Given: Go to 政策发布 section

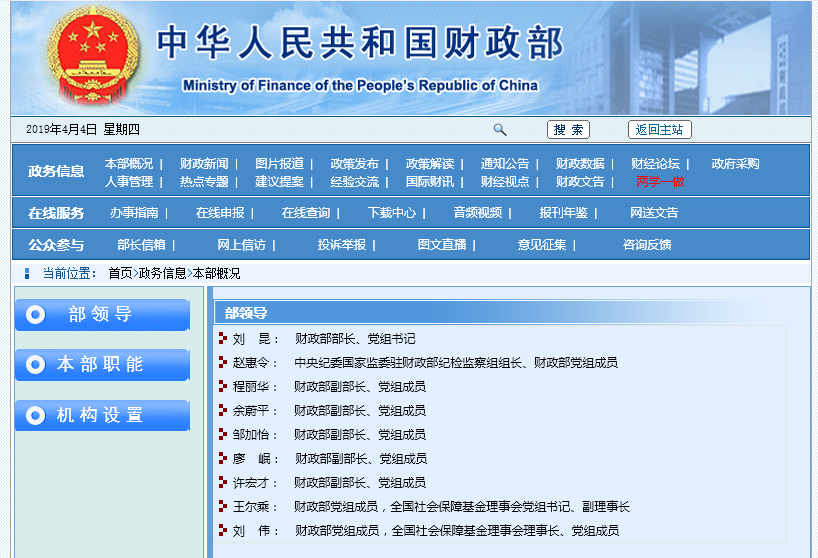Looking at the screenshot, I should pos(354,164).
